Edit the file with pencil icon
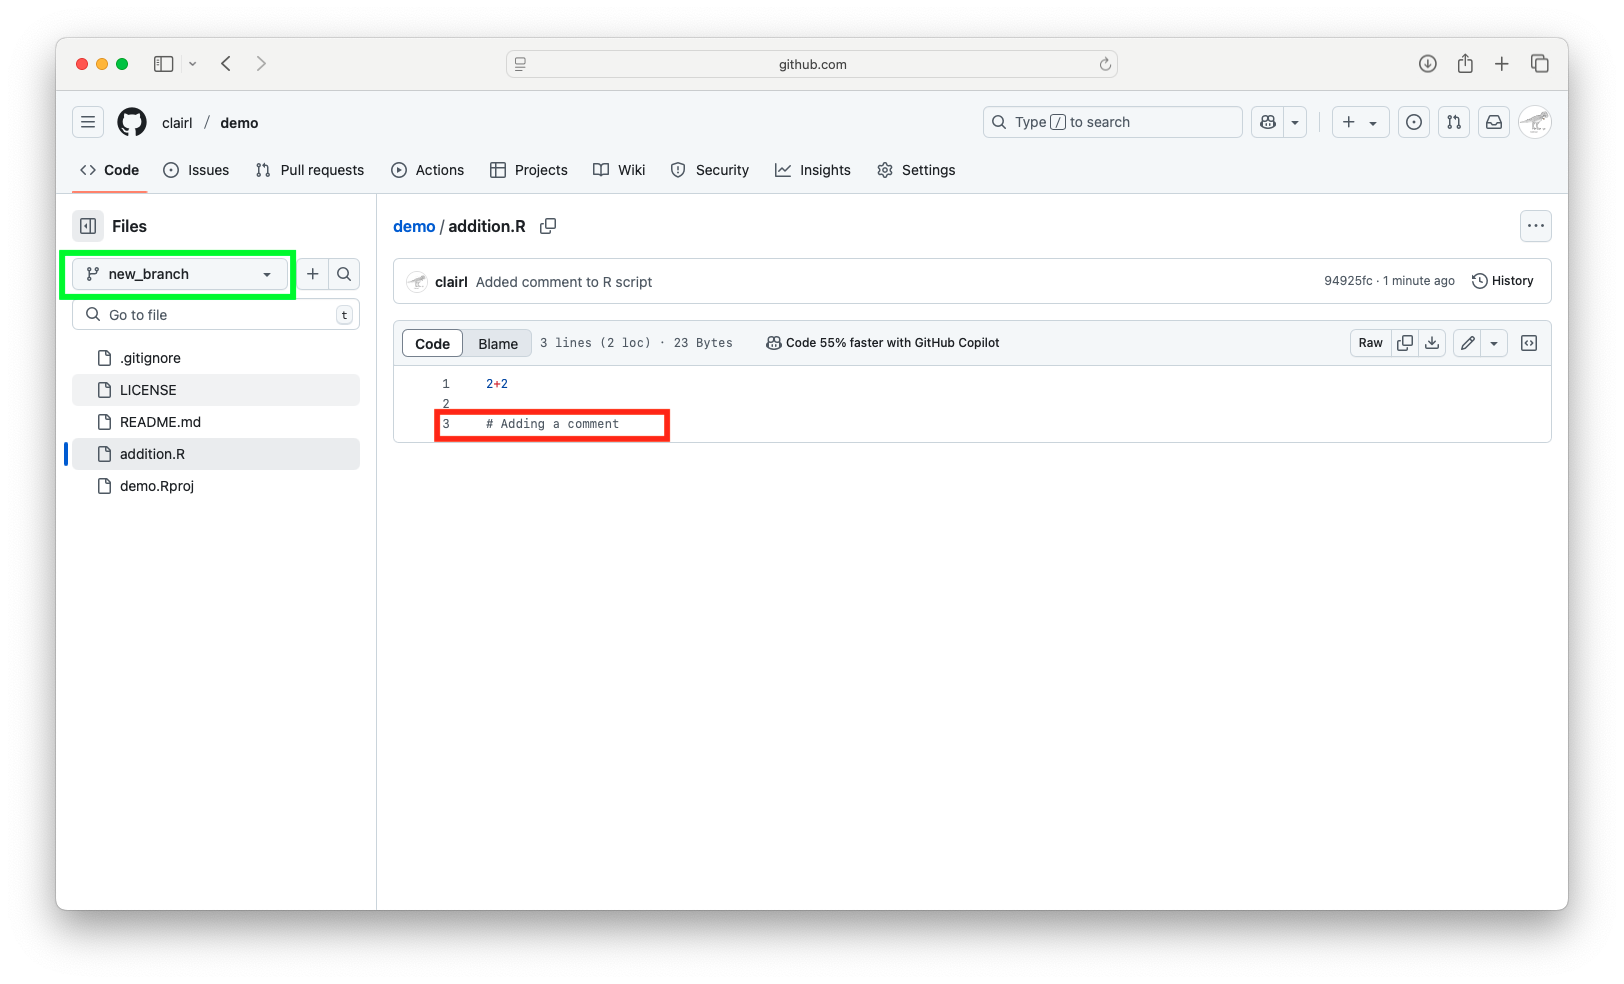Viewport: 1624px width, 984px height. (x=1467, y=343)
